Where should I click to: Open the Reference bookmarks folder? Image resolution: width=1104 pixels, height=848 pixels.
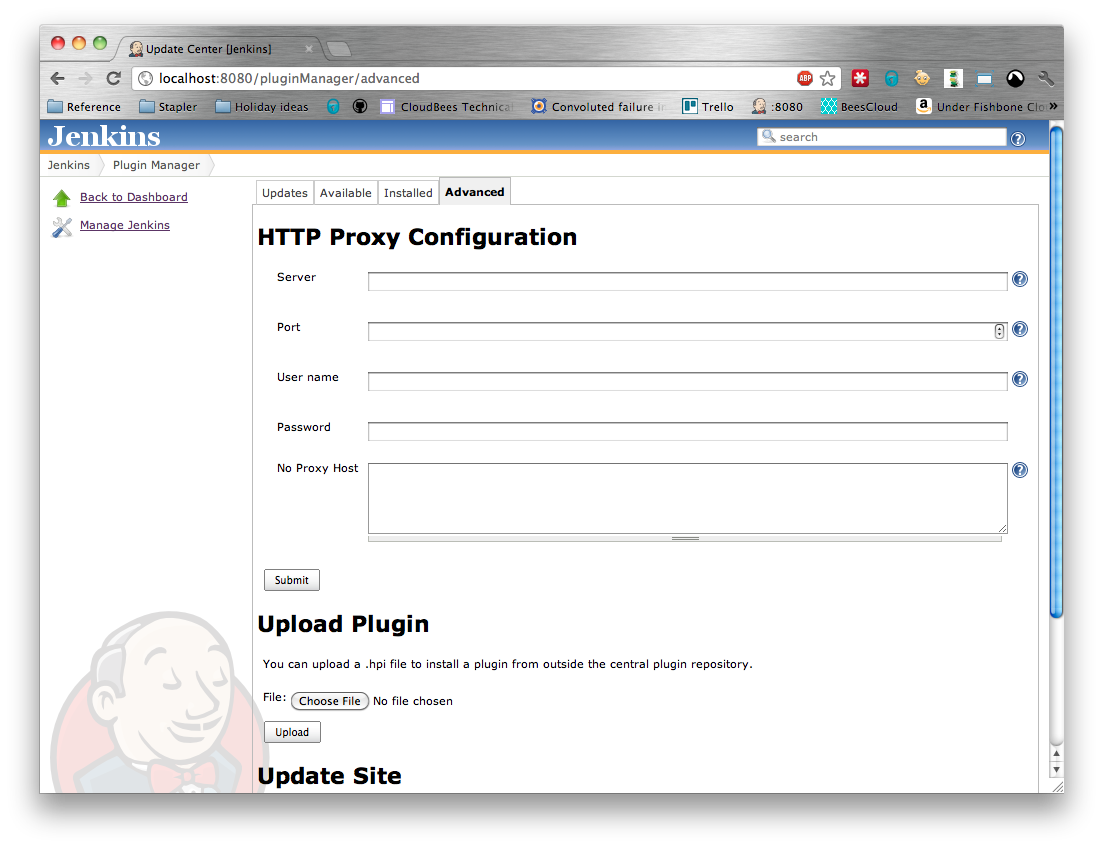coord(84,106)
